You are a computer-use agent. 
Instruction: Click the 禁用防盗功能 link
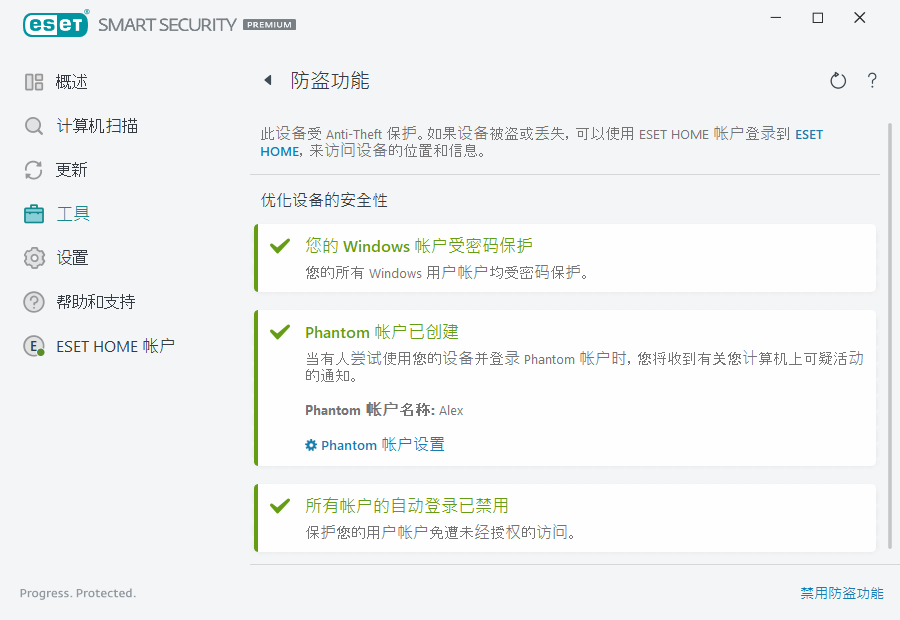coord(842,592)
